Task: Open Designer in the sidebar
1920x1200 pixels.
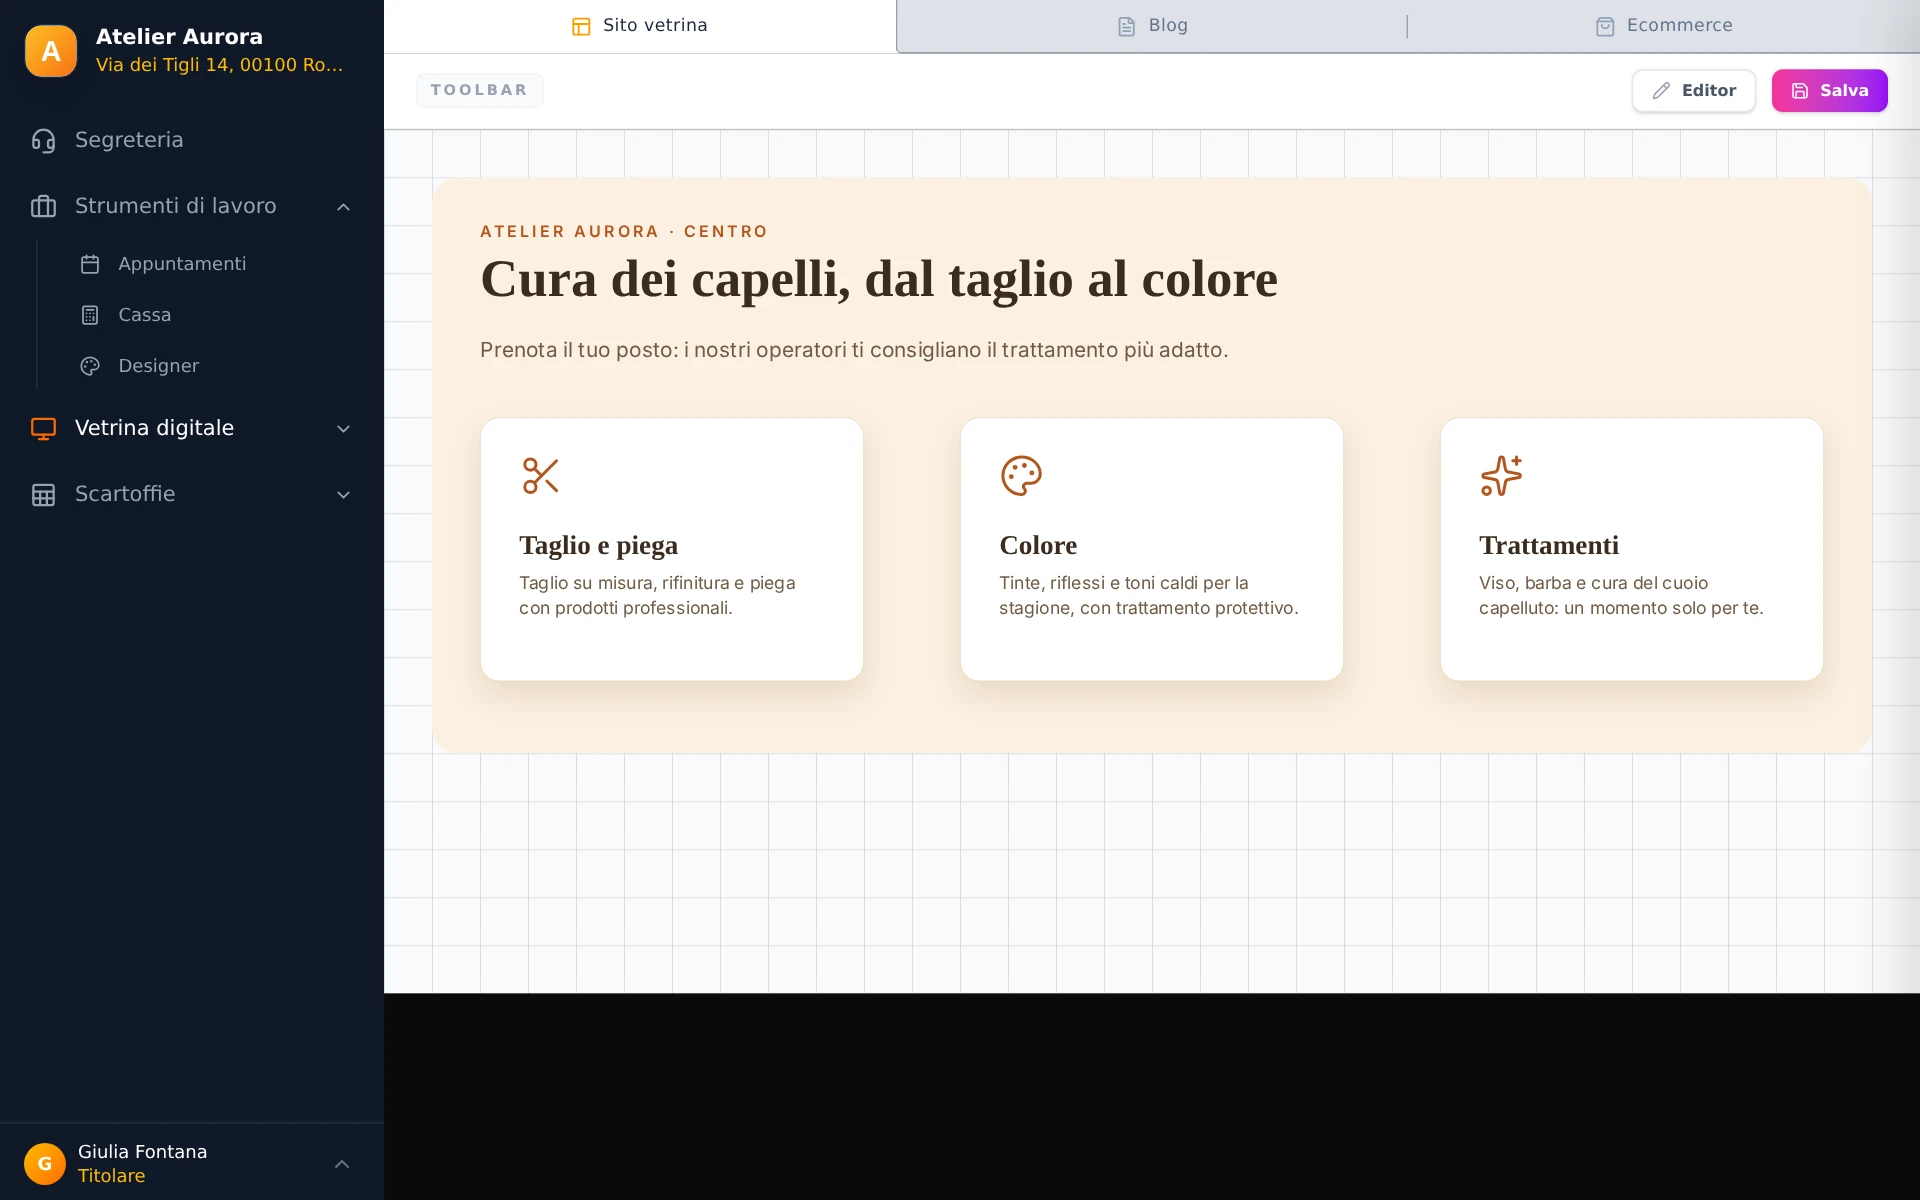Action: point(216,366)
